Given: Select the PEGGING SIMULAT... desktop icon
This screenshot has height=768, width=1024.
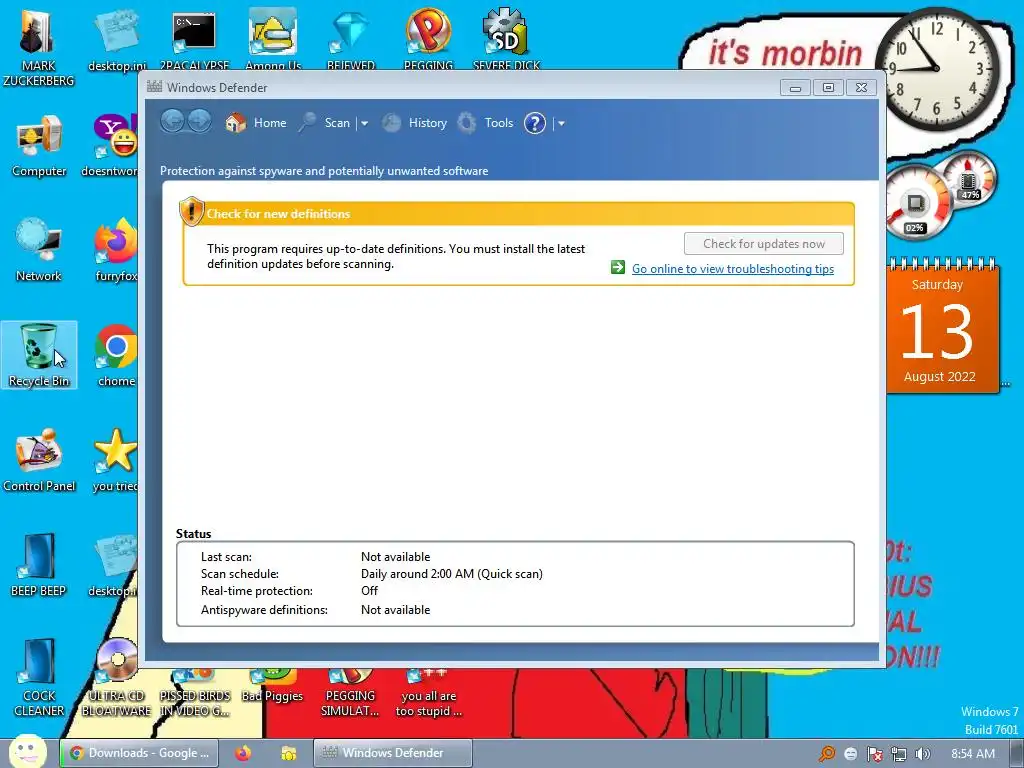Looking at the screenshot, I should click(350, 694).
